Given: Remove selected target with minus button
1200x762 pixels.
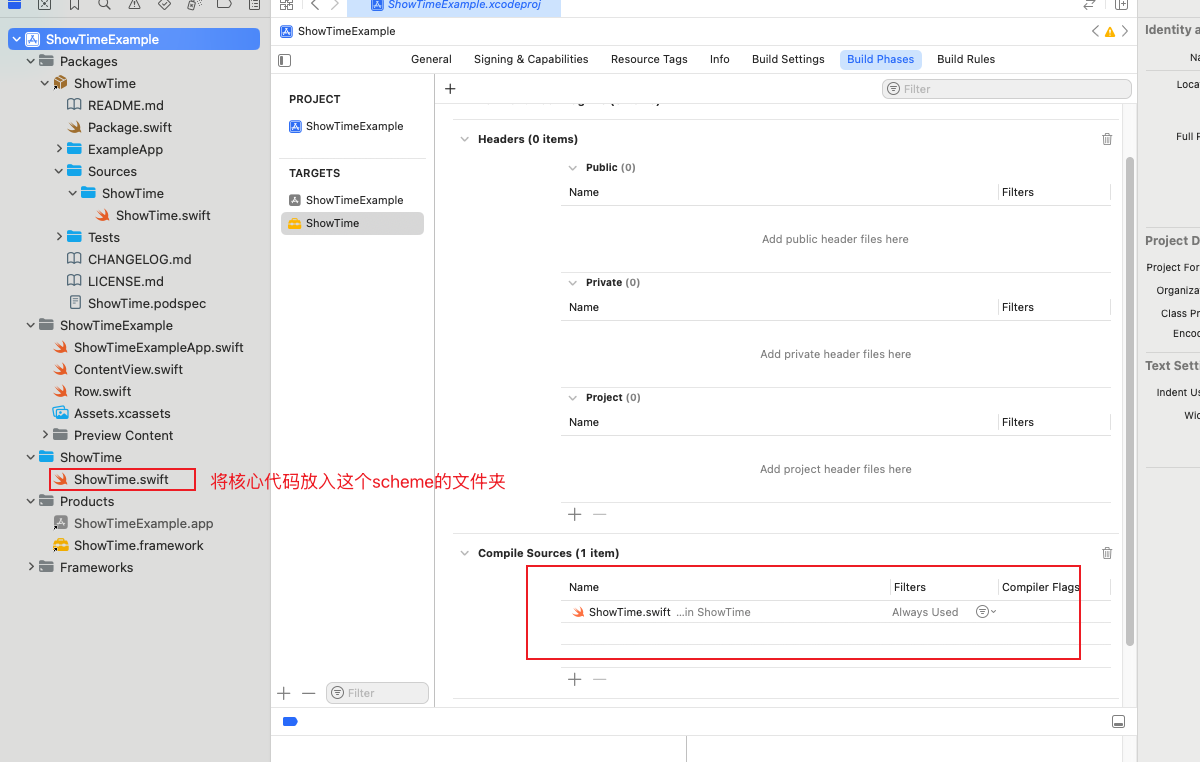Looking at the screenshot, I should click(x=309, y=693).
